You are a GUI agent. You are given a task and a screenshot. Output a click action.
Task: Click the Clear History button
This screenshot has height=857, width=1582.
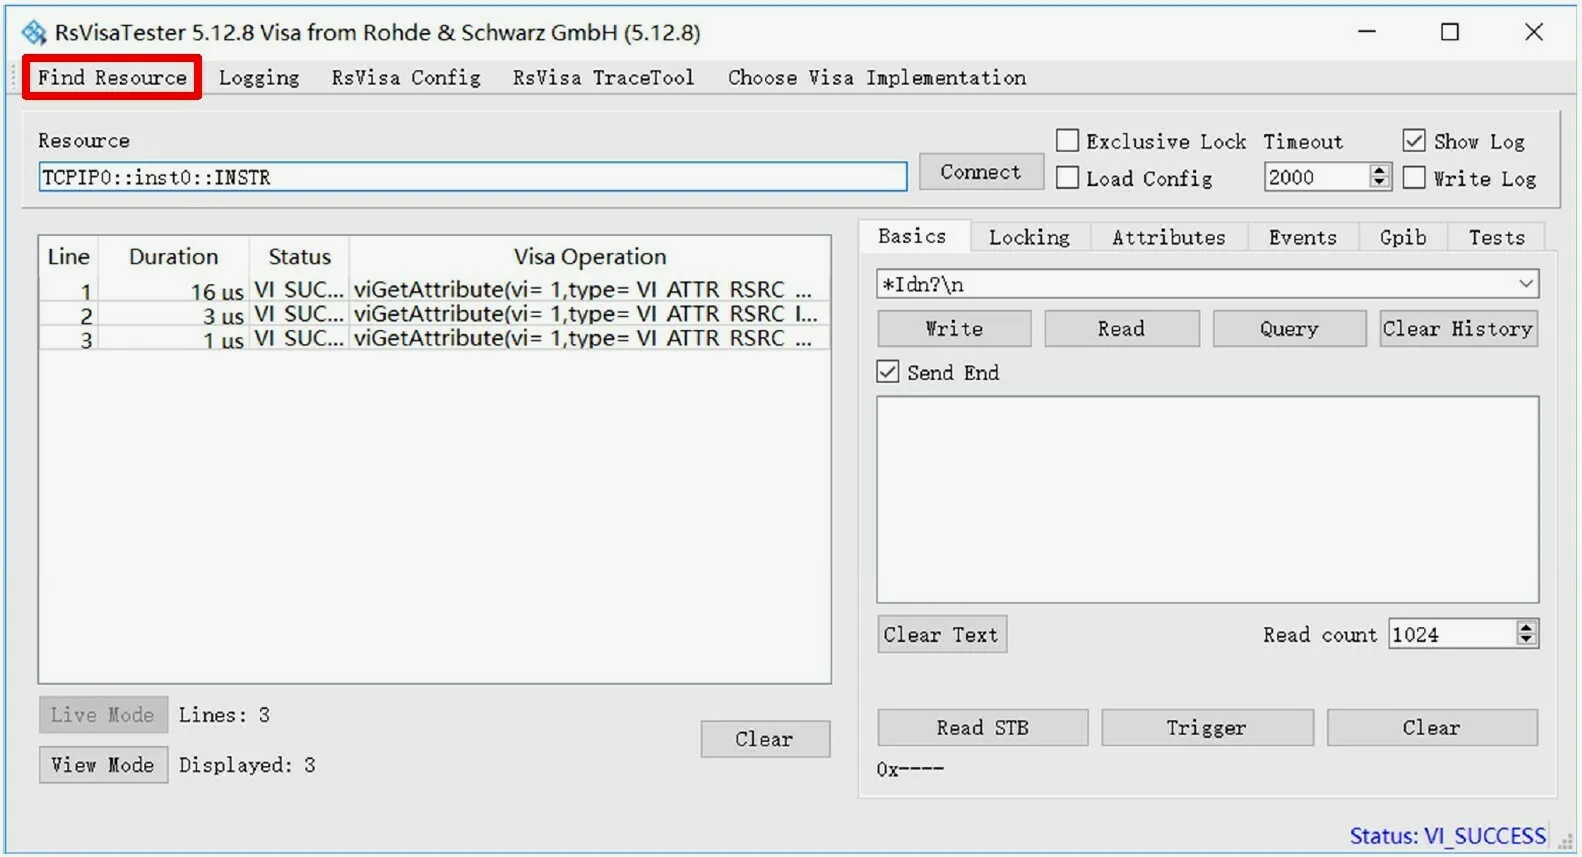tap(1458, 329)
